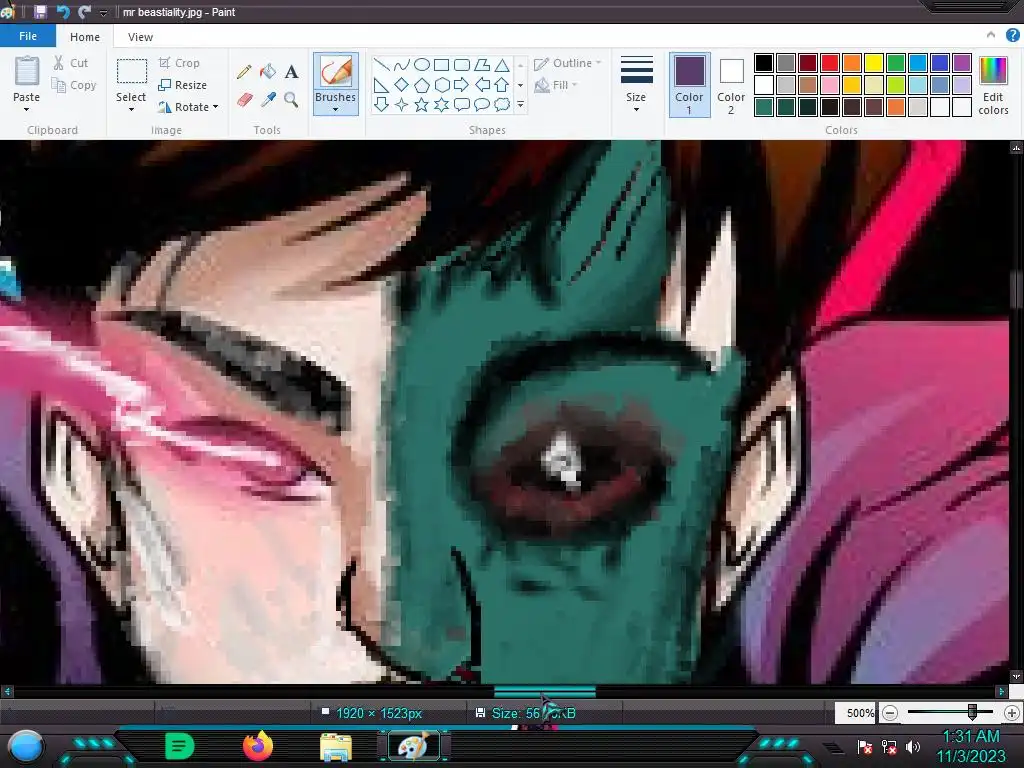Choose the Oval shape
The height and width of the screenshot is (768, 1024).
pos(422,65)
